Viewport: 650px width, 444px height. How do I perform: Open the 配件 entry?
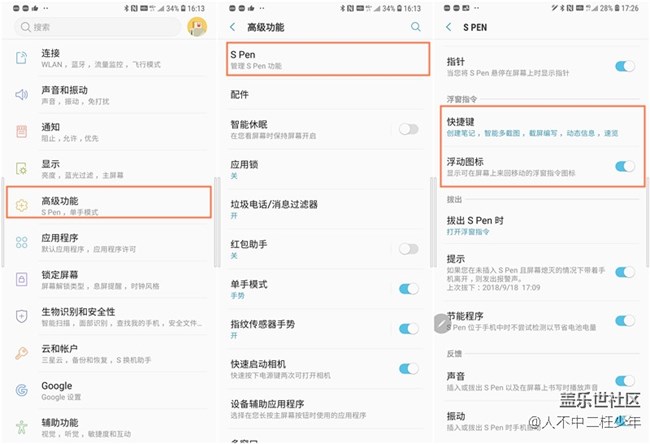click(x=326, y=95)
